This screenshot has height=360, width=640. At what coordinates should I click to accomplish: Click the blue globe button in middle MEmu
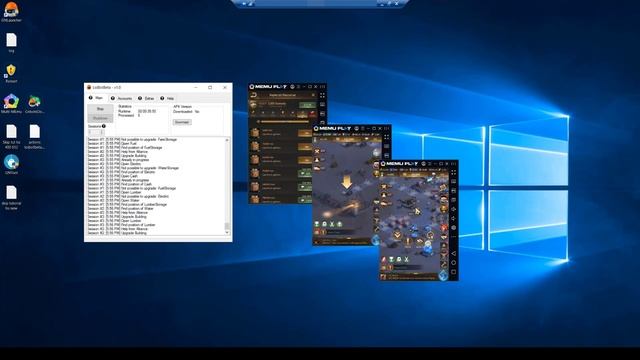(x=376, y=240)
